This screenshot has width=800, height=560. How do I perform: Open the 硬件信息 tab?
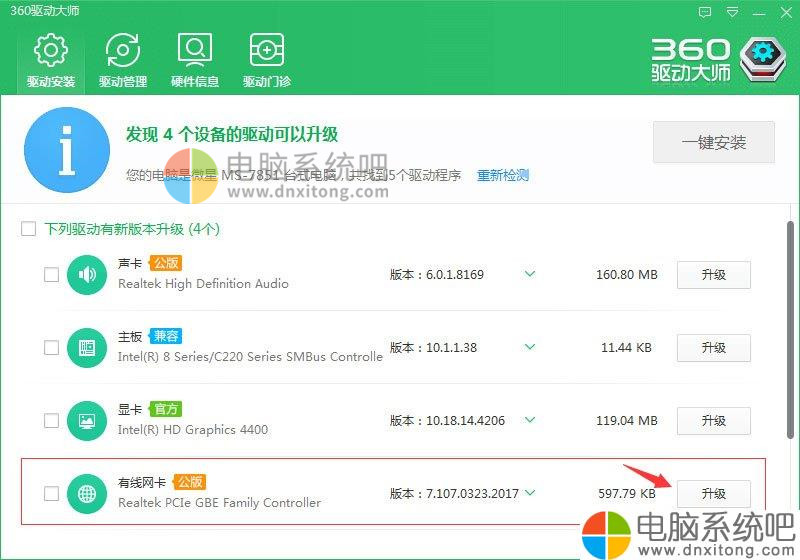point(194,60)
